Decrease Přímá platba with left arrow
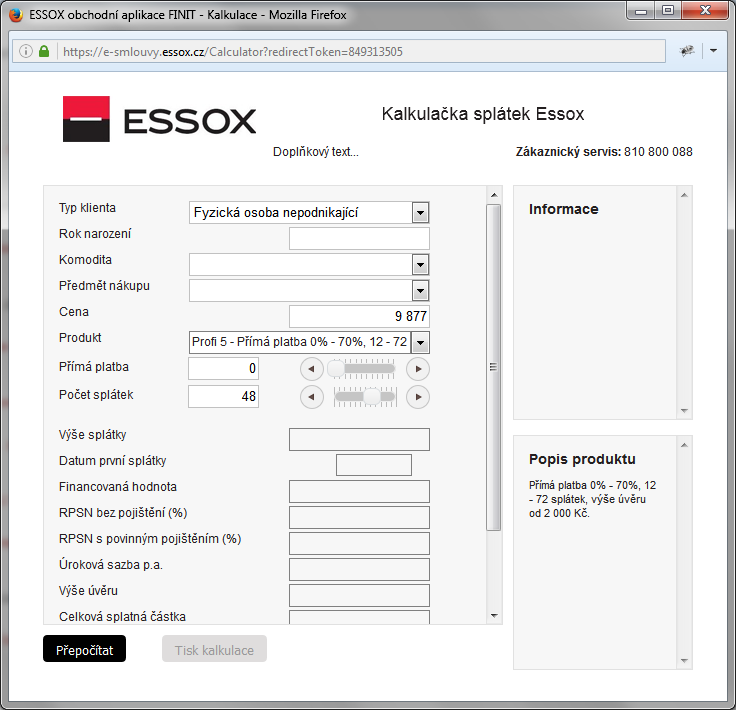Viewport: 736px width, 710px height. coord(312,369)
